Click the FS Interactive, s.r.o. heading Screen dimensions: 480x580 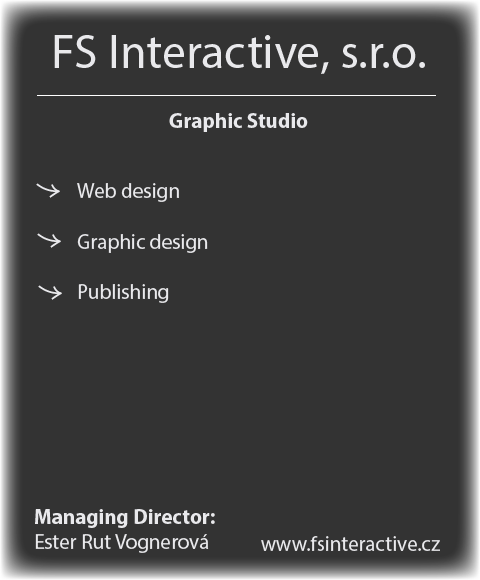tap(239, 52)
